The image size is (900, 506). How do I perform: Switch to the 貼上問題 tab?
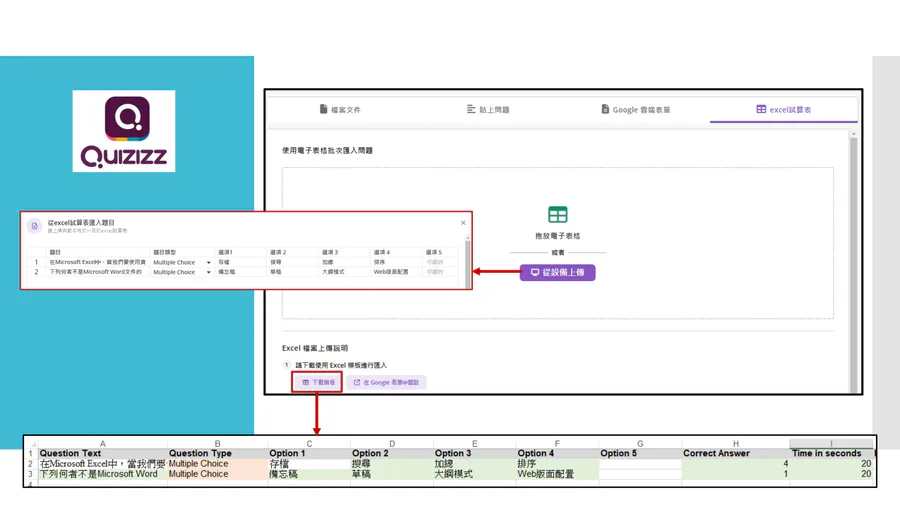488,109
